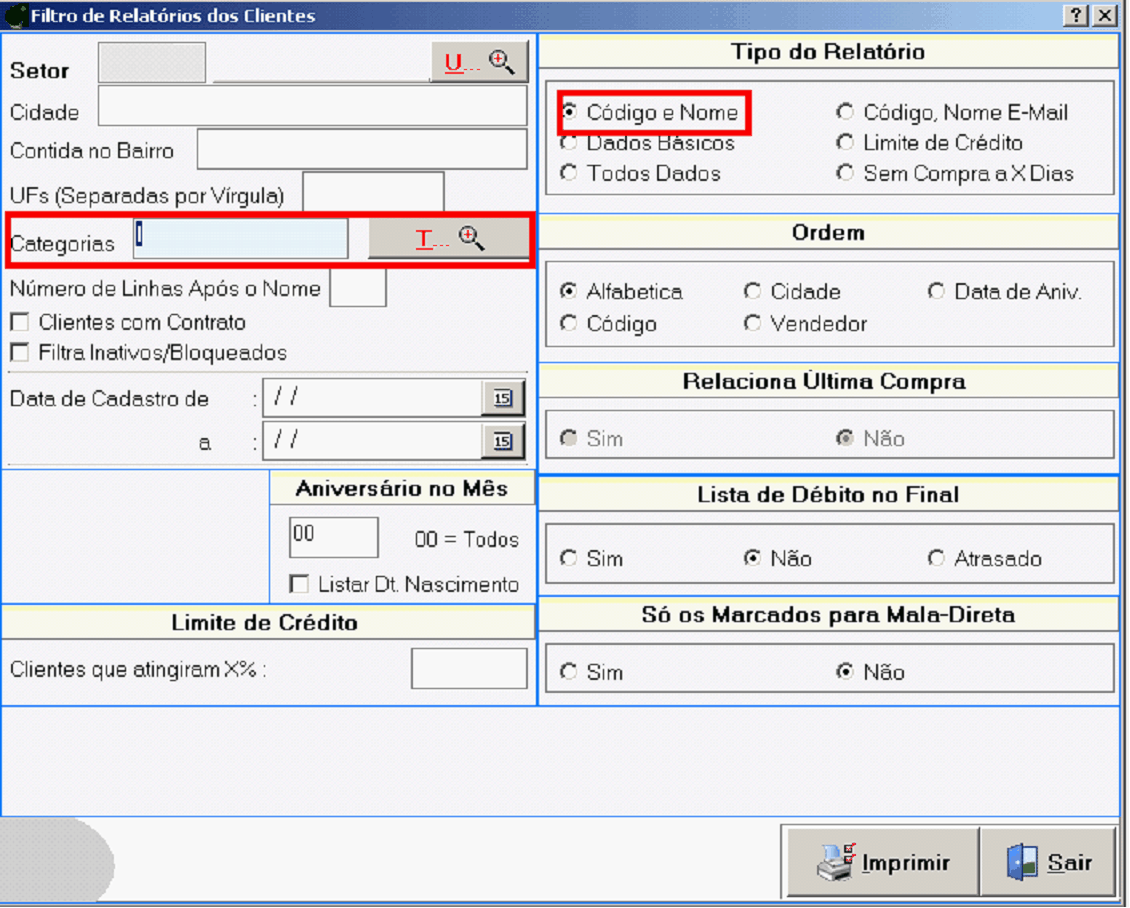
Task: Select Dados Básicos report type
Action: click(569, 143)
